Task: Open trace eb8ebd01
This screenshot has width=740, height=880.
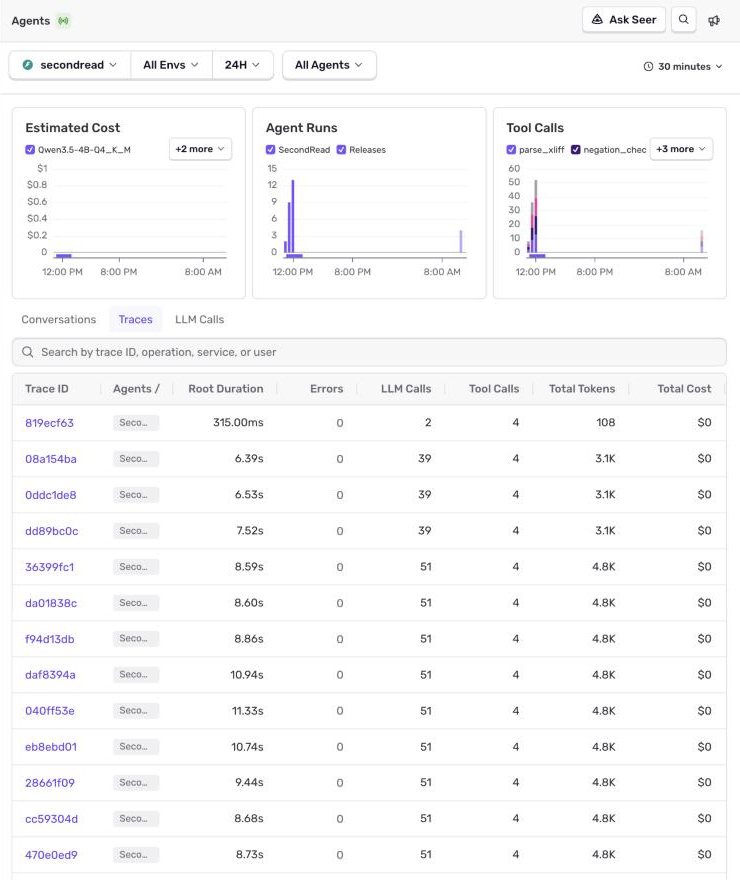Action: [51, 746]
